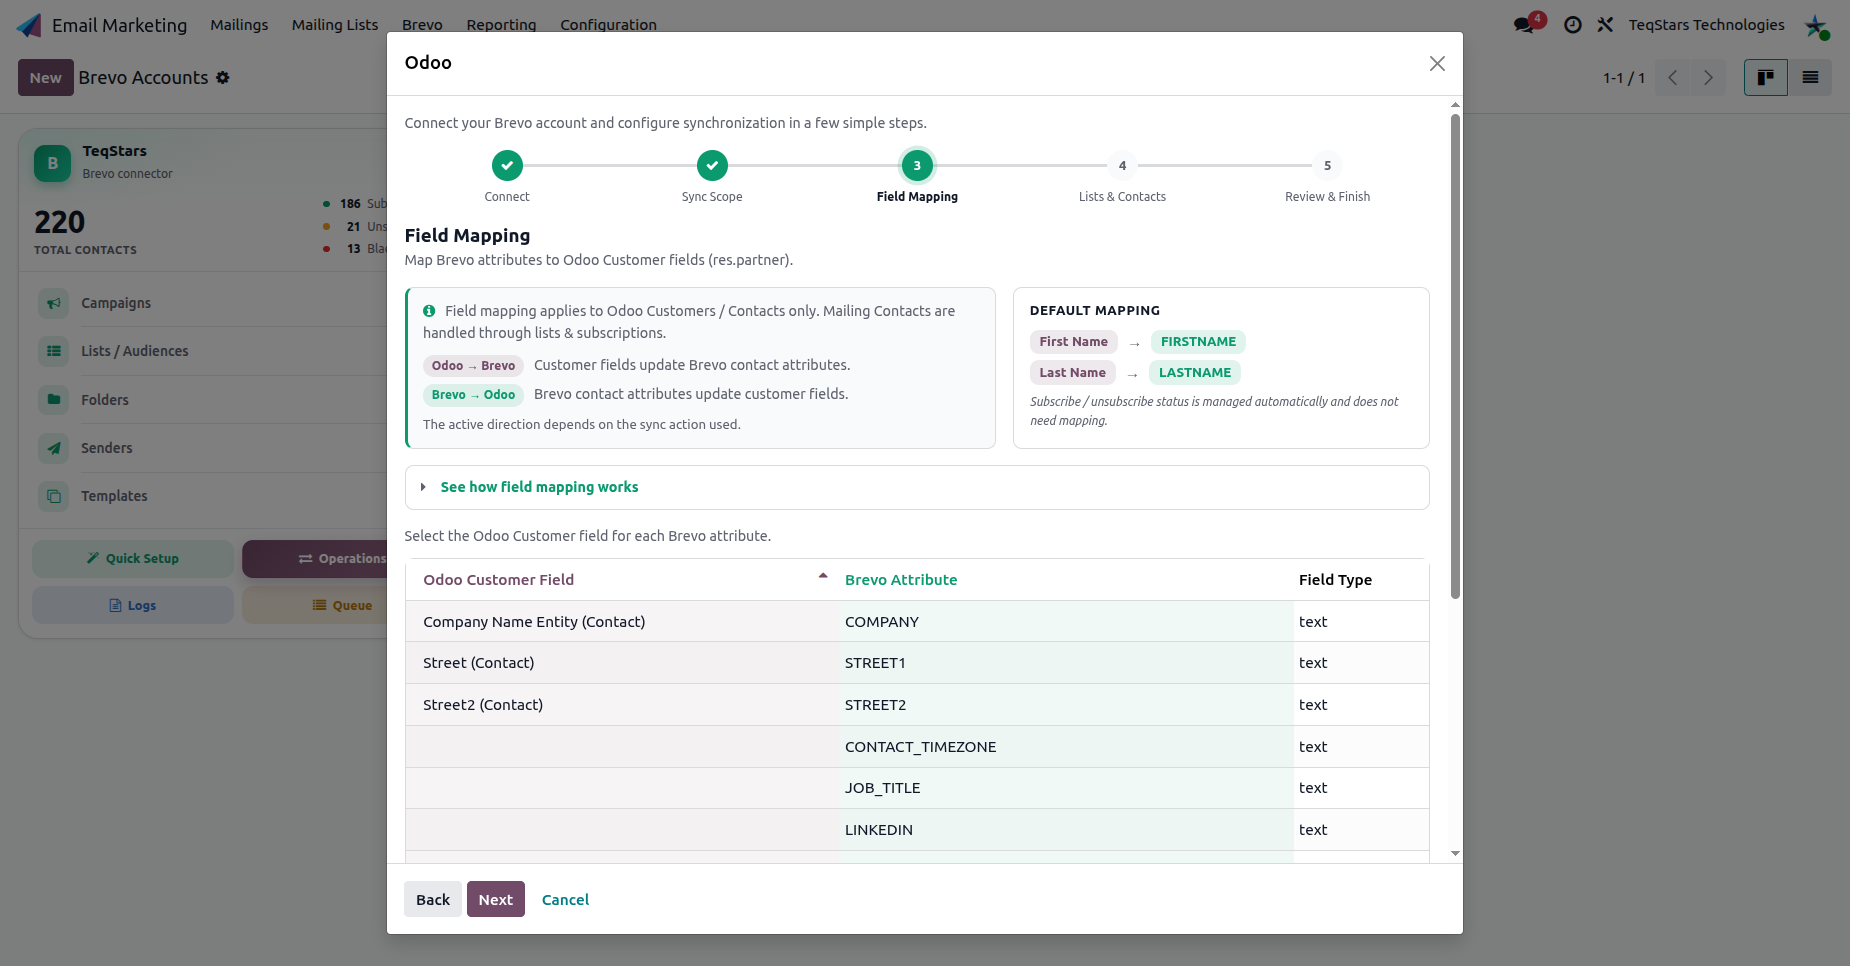Click the COMPANY attribute cell

click(1066, 621)
